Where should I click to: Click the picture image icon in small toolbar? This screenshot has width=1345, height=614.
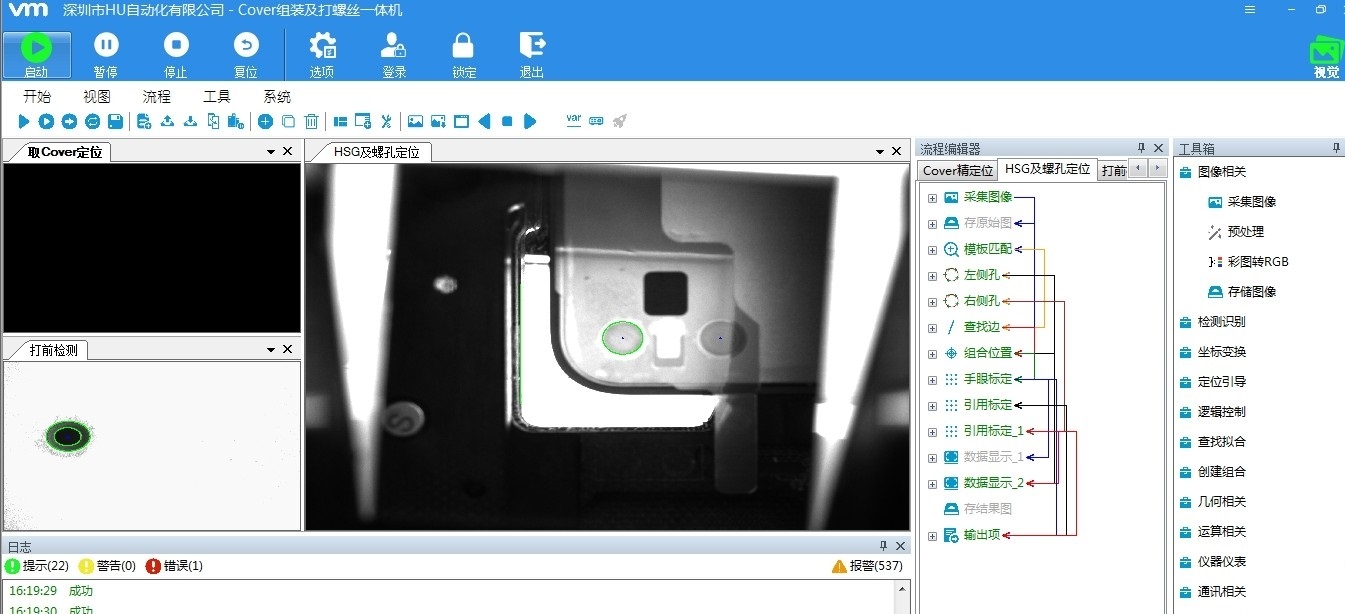pos(415,122)
